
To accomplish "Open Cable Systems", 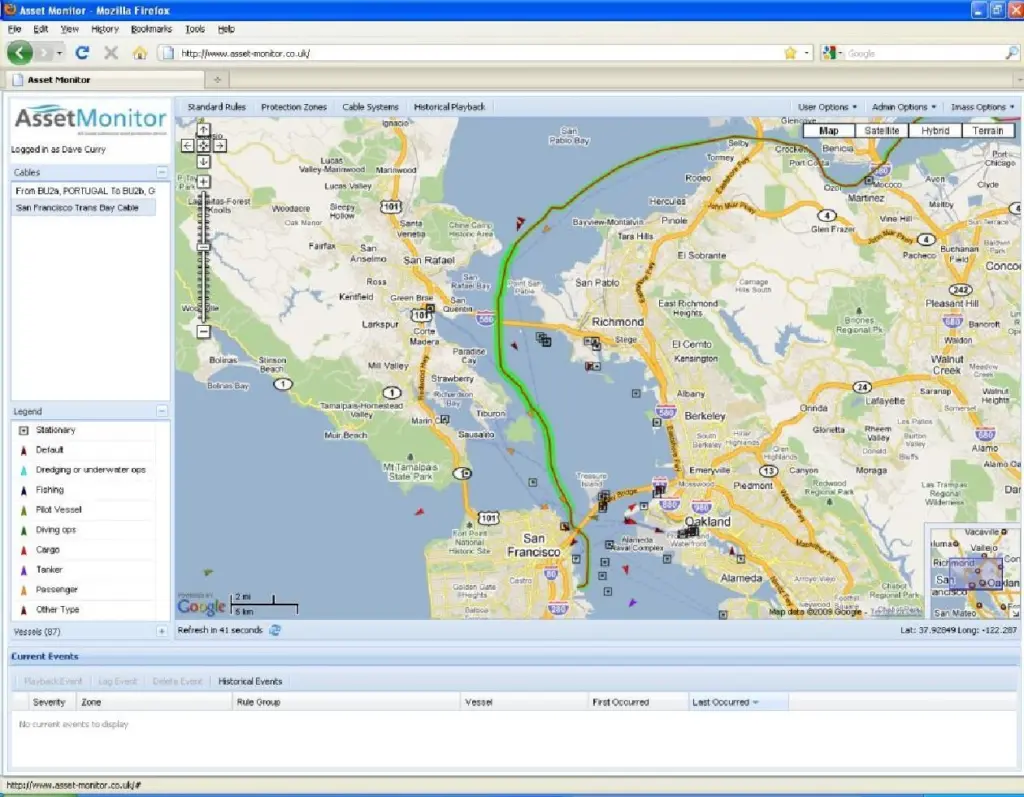I will (x=370, y=106).
